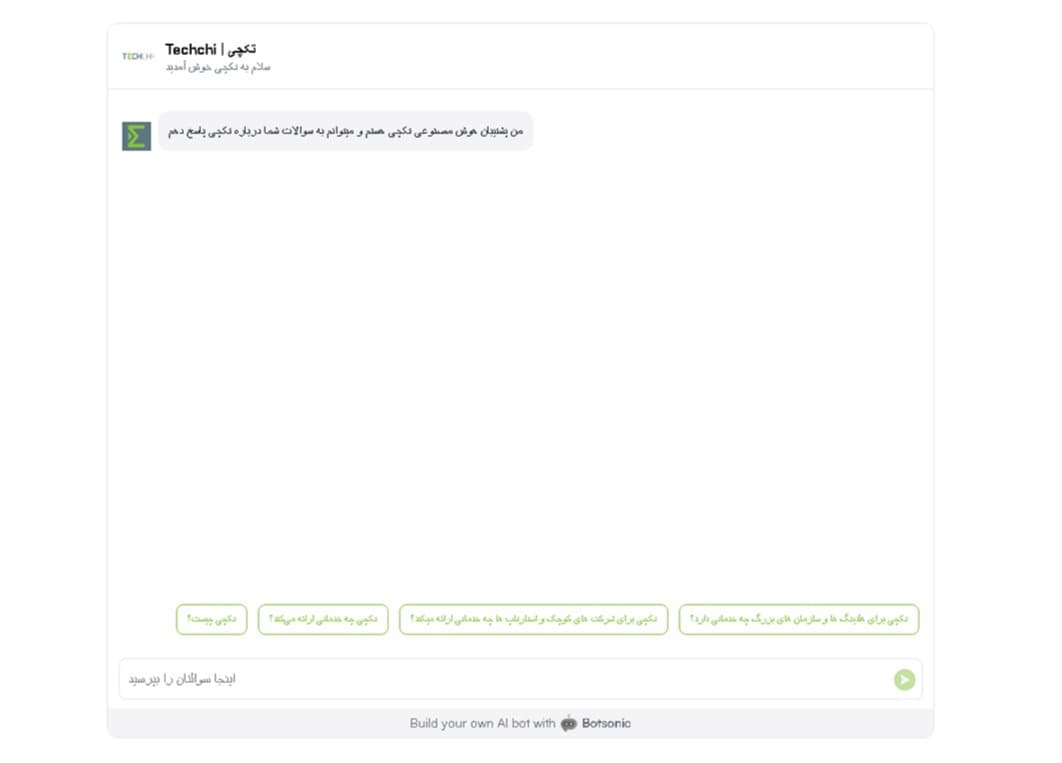This screenshot has height=763, width=1062.
Task: Click the 'سلام به تکچی خوش آمدید' subtitle
Action: coord(218,67)
